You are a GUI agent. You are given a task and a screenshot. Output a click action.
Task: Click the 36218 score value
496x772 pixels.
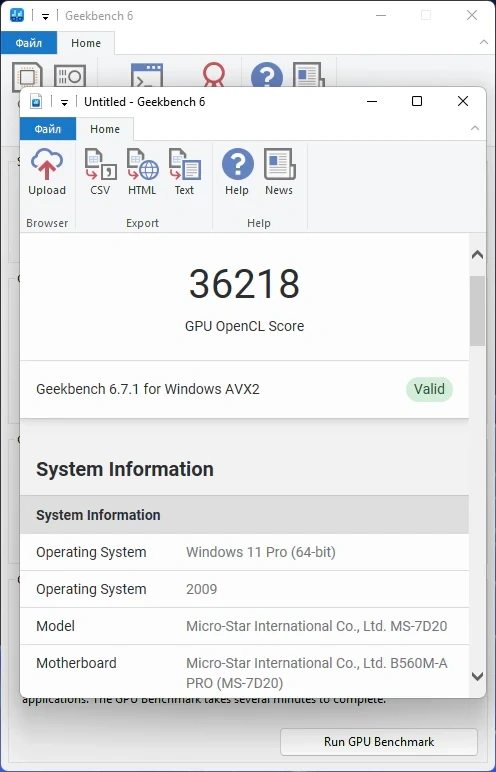[244, 284]
